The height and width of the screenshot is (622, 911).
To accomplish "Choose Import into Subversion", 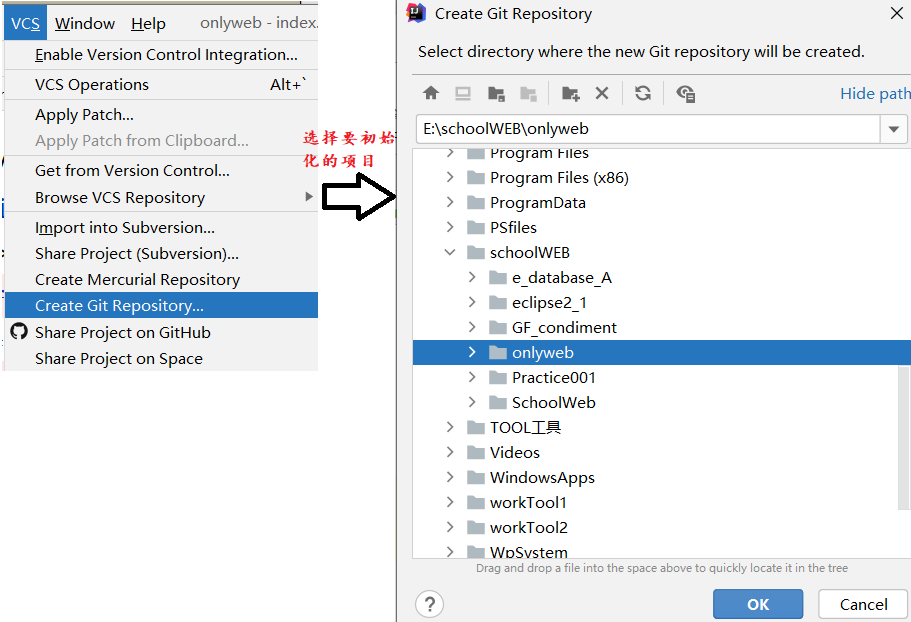I will coord(161,228).
